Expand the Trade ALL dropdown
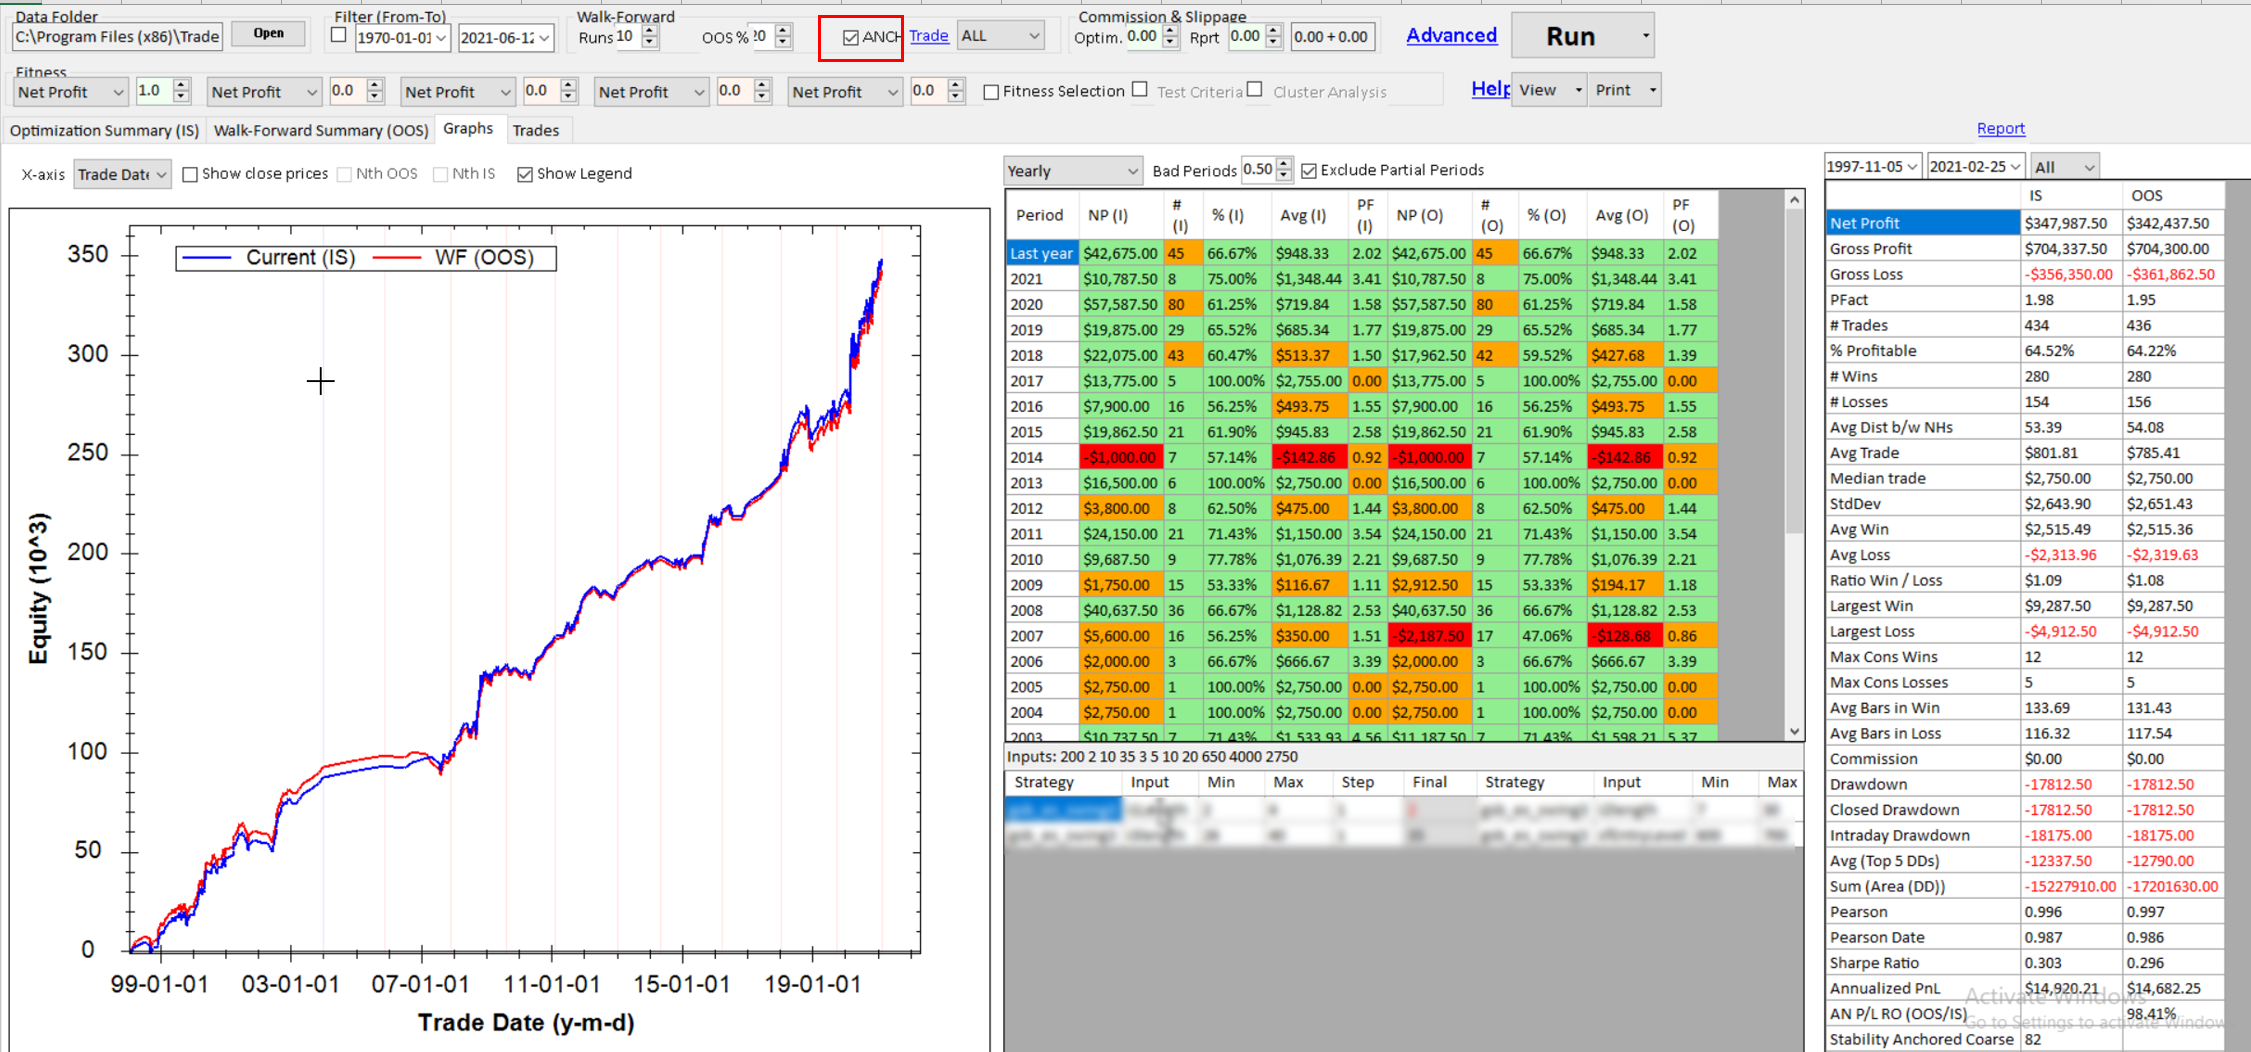Viewport: 2251px width, 1052px height. click(x=1000, y=37)
